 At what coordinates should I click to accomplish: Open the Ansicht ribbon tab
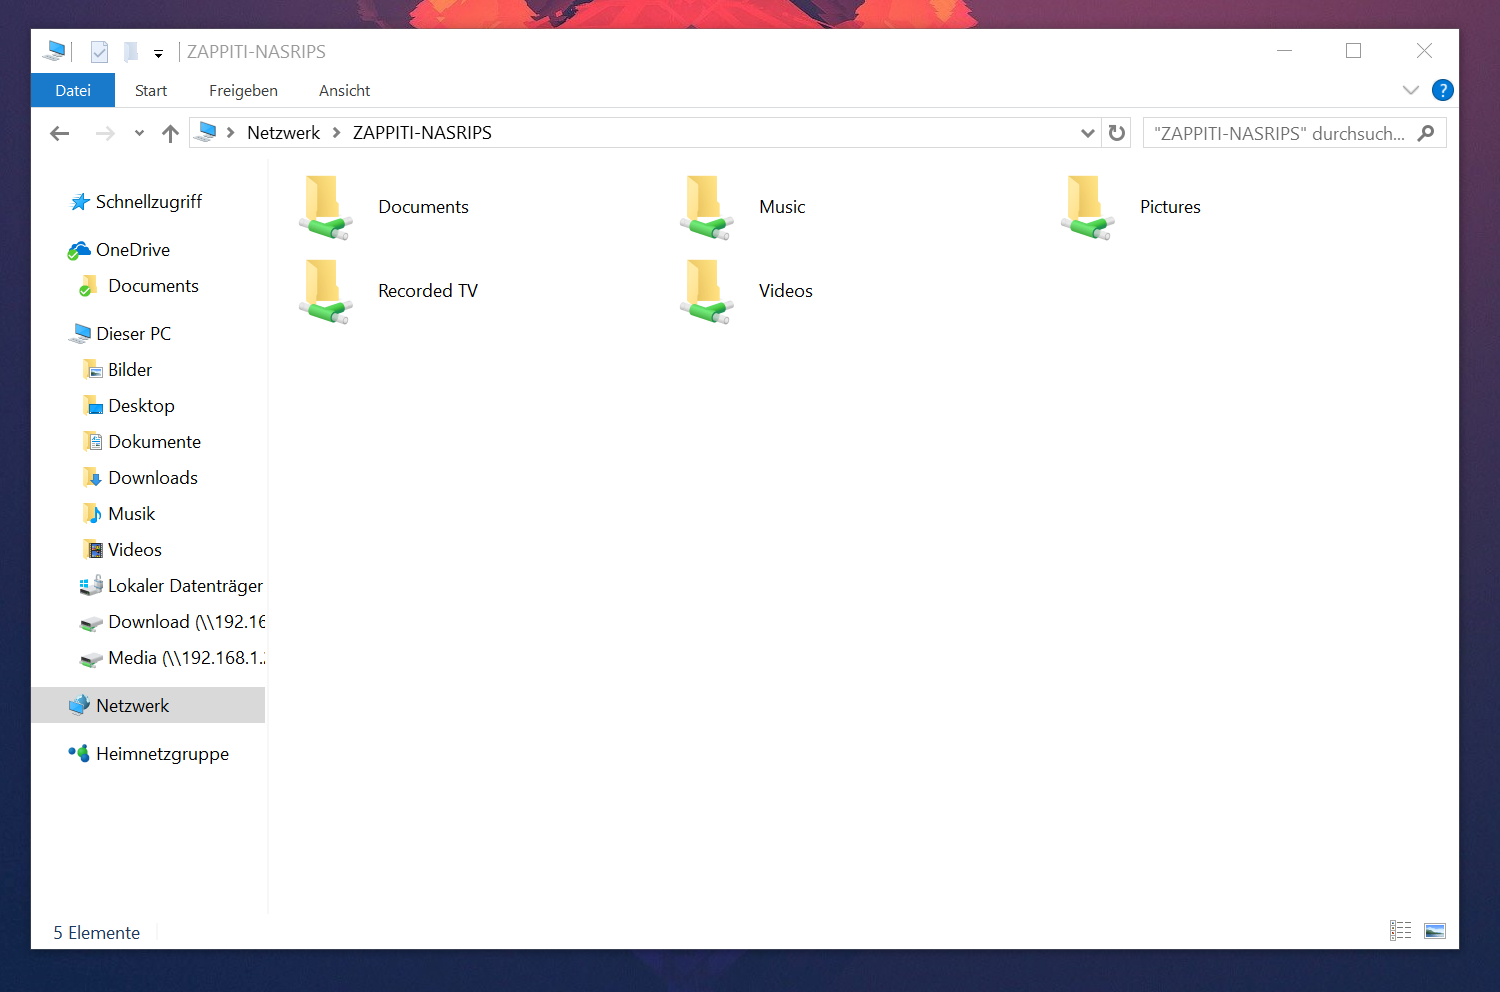[344, 90]
